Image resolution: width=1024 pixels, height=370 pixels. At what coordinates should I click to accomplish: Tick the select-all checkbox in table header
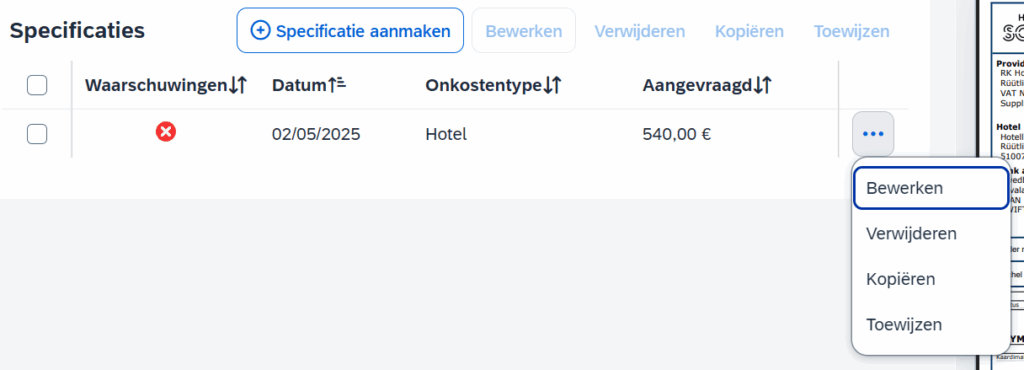tap(37, 85)
